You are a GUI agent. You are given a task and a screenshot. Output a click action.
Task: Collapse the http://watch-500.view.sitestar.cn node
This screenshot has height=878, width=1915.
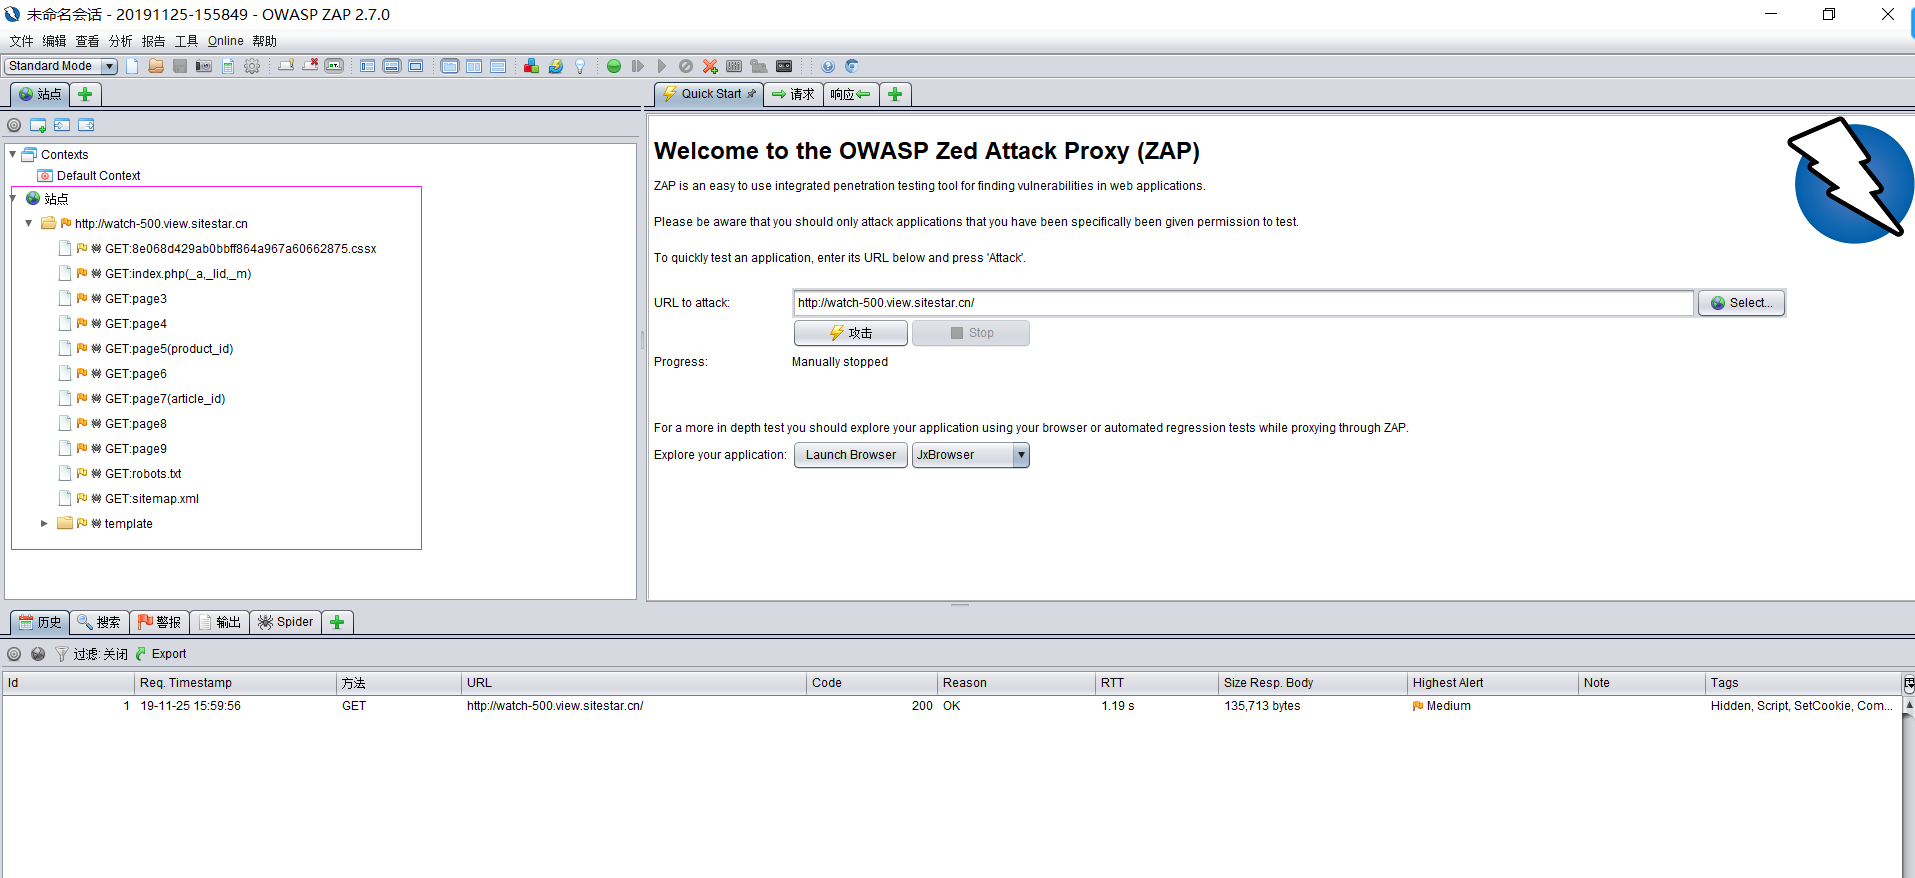(x=28, y=223)
